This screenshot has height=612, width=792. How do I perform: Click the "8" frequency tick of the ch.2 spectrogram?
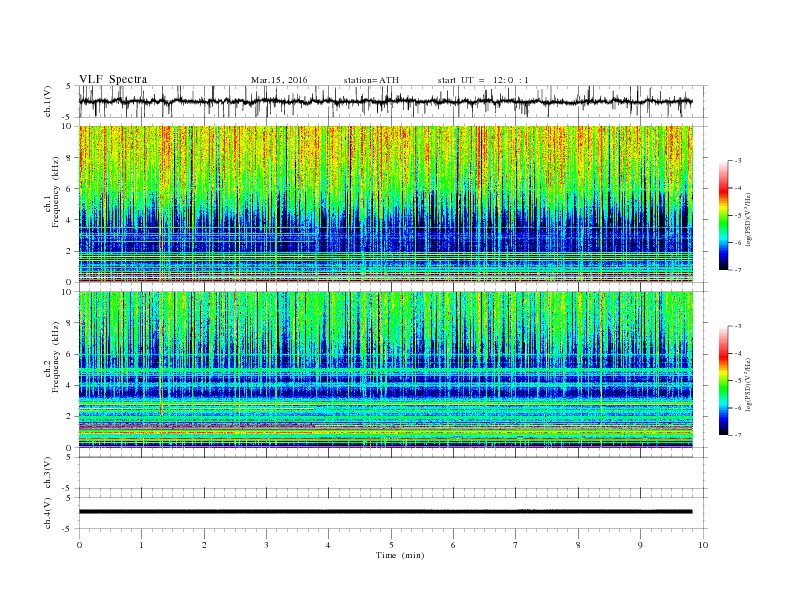pos(70,323)
